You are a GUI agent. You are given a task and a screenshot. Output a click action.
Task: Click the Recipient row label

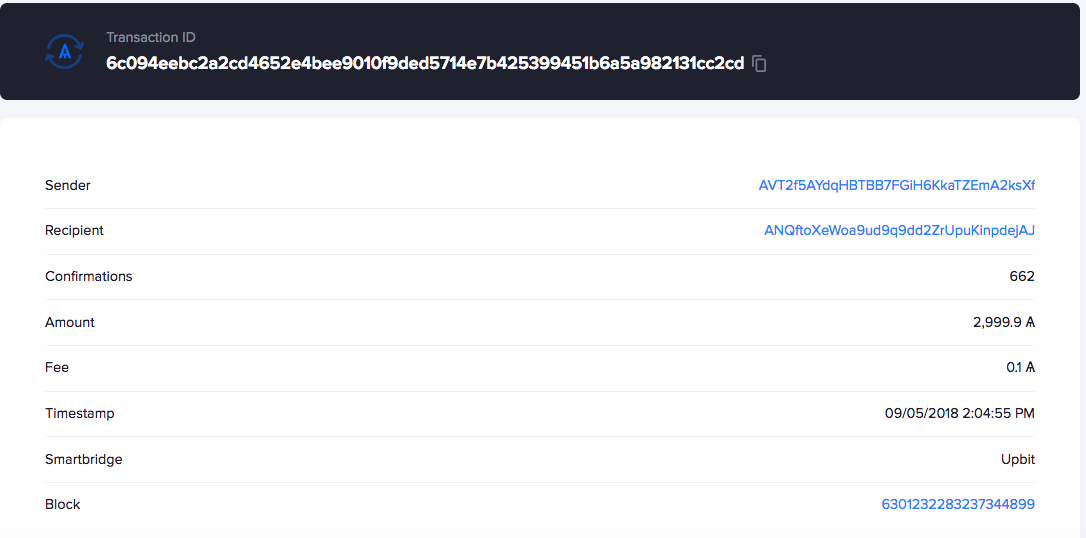pos(74,231)
